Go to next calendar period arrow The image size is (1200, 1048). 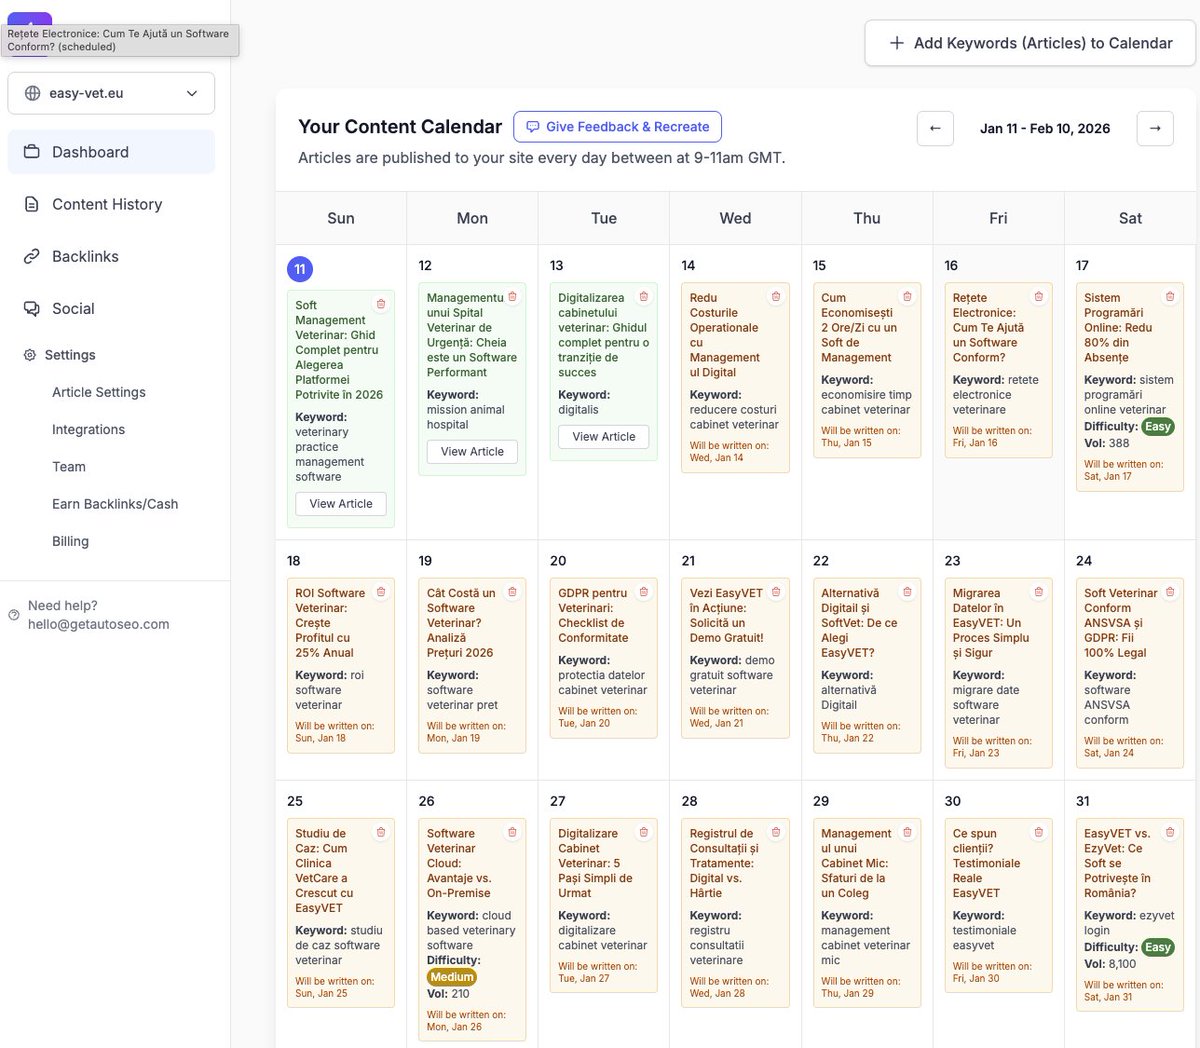point(1155,128)
